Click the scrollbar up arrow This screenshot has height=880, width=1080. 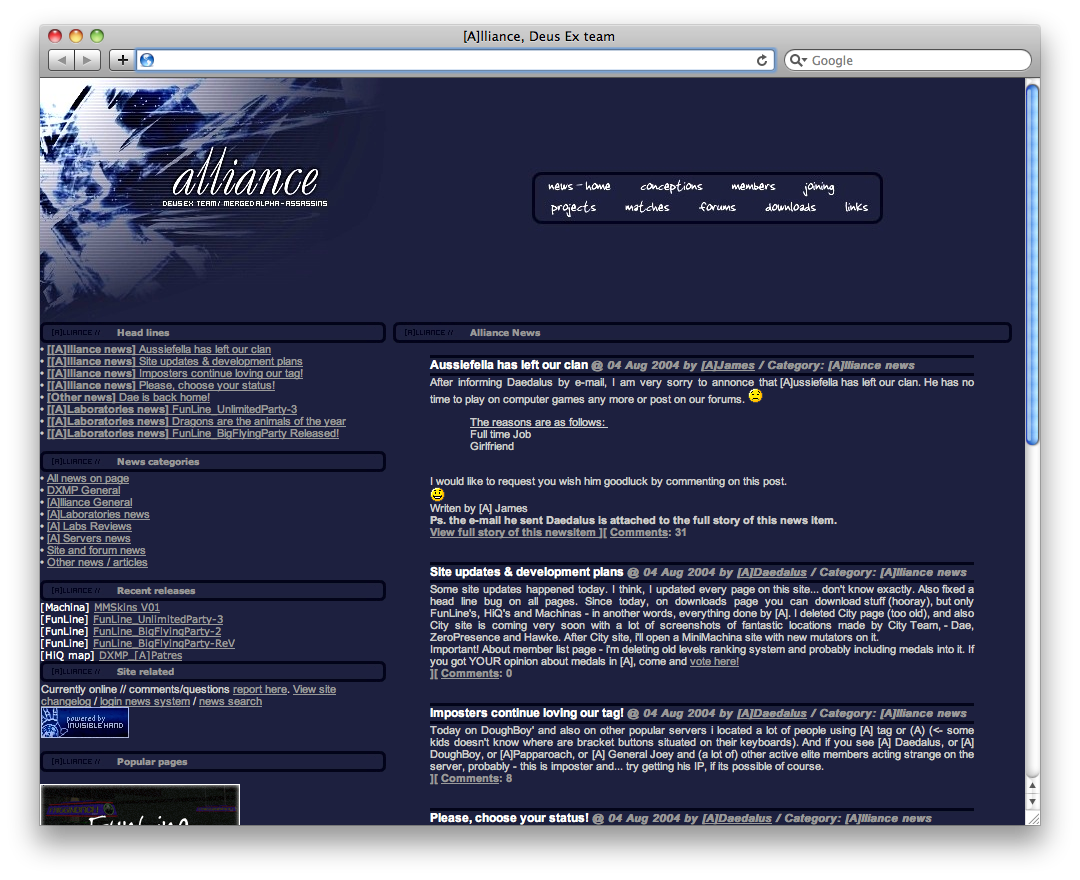coord(1032,785)
